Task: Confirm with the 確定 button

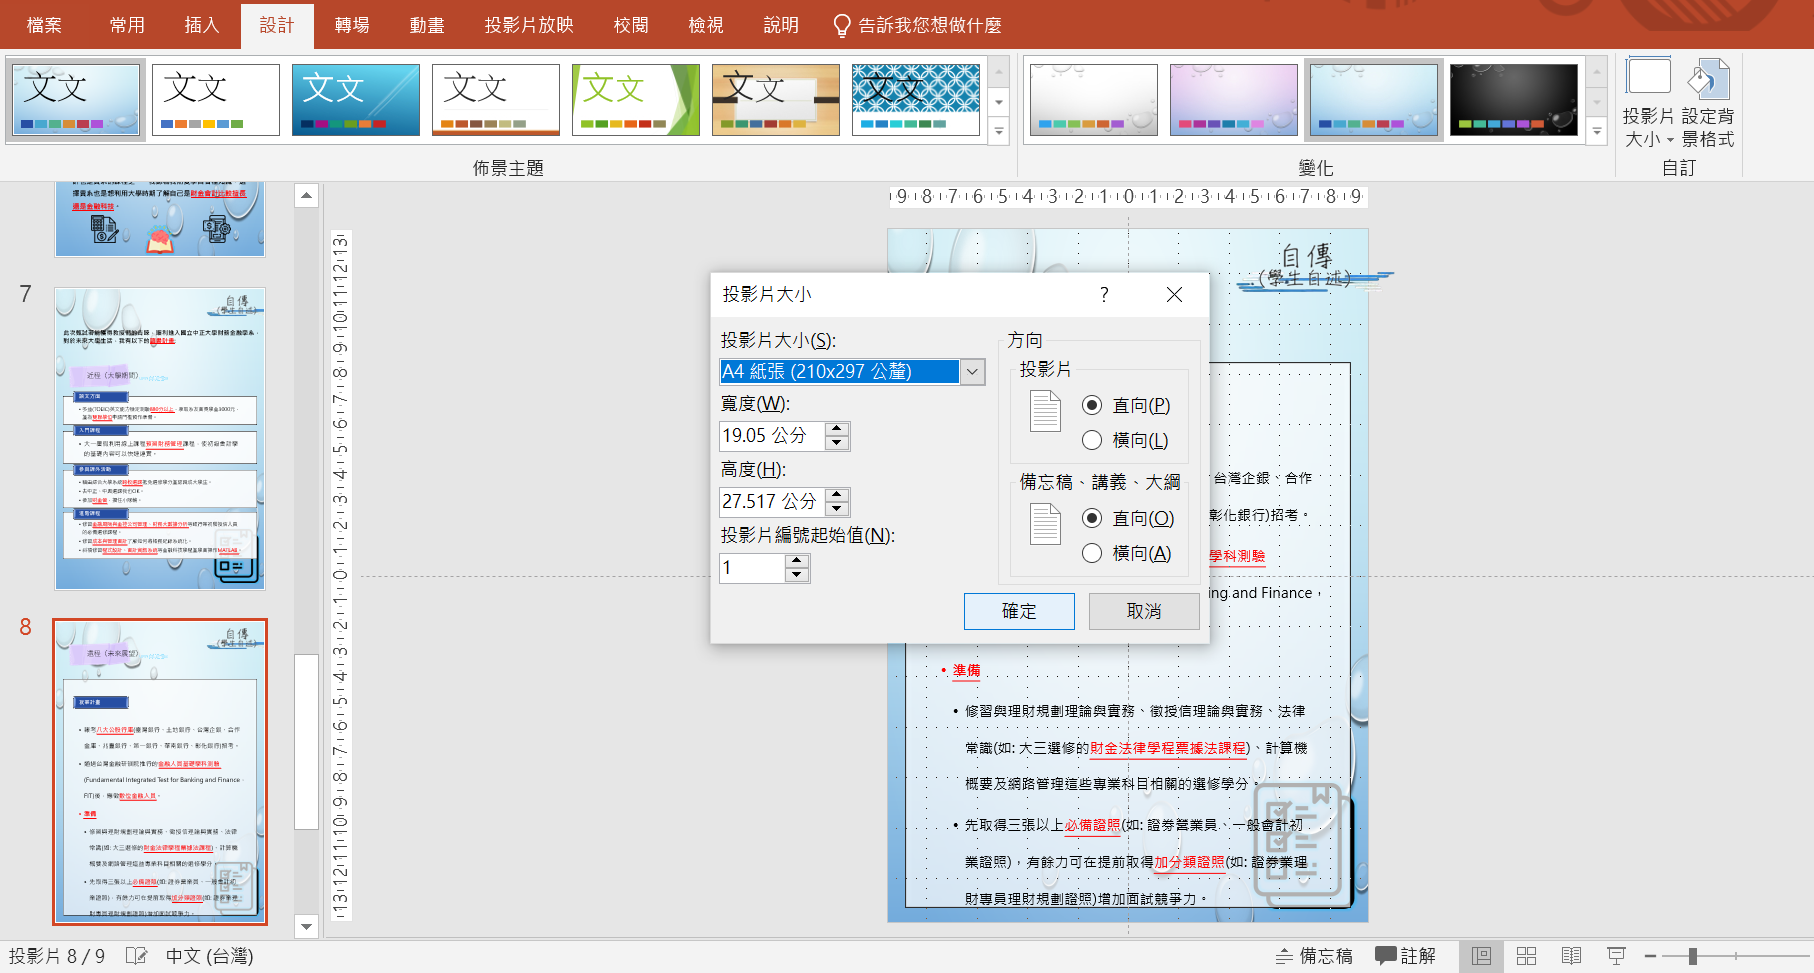Action: pyautogui.click(x=1019, y=611)
